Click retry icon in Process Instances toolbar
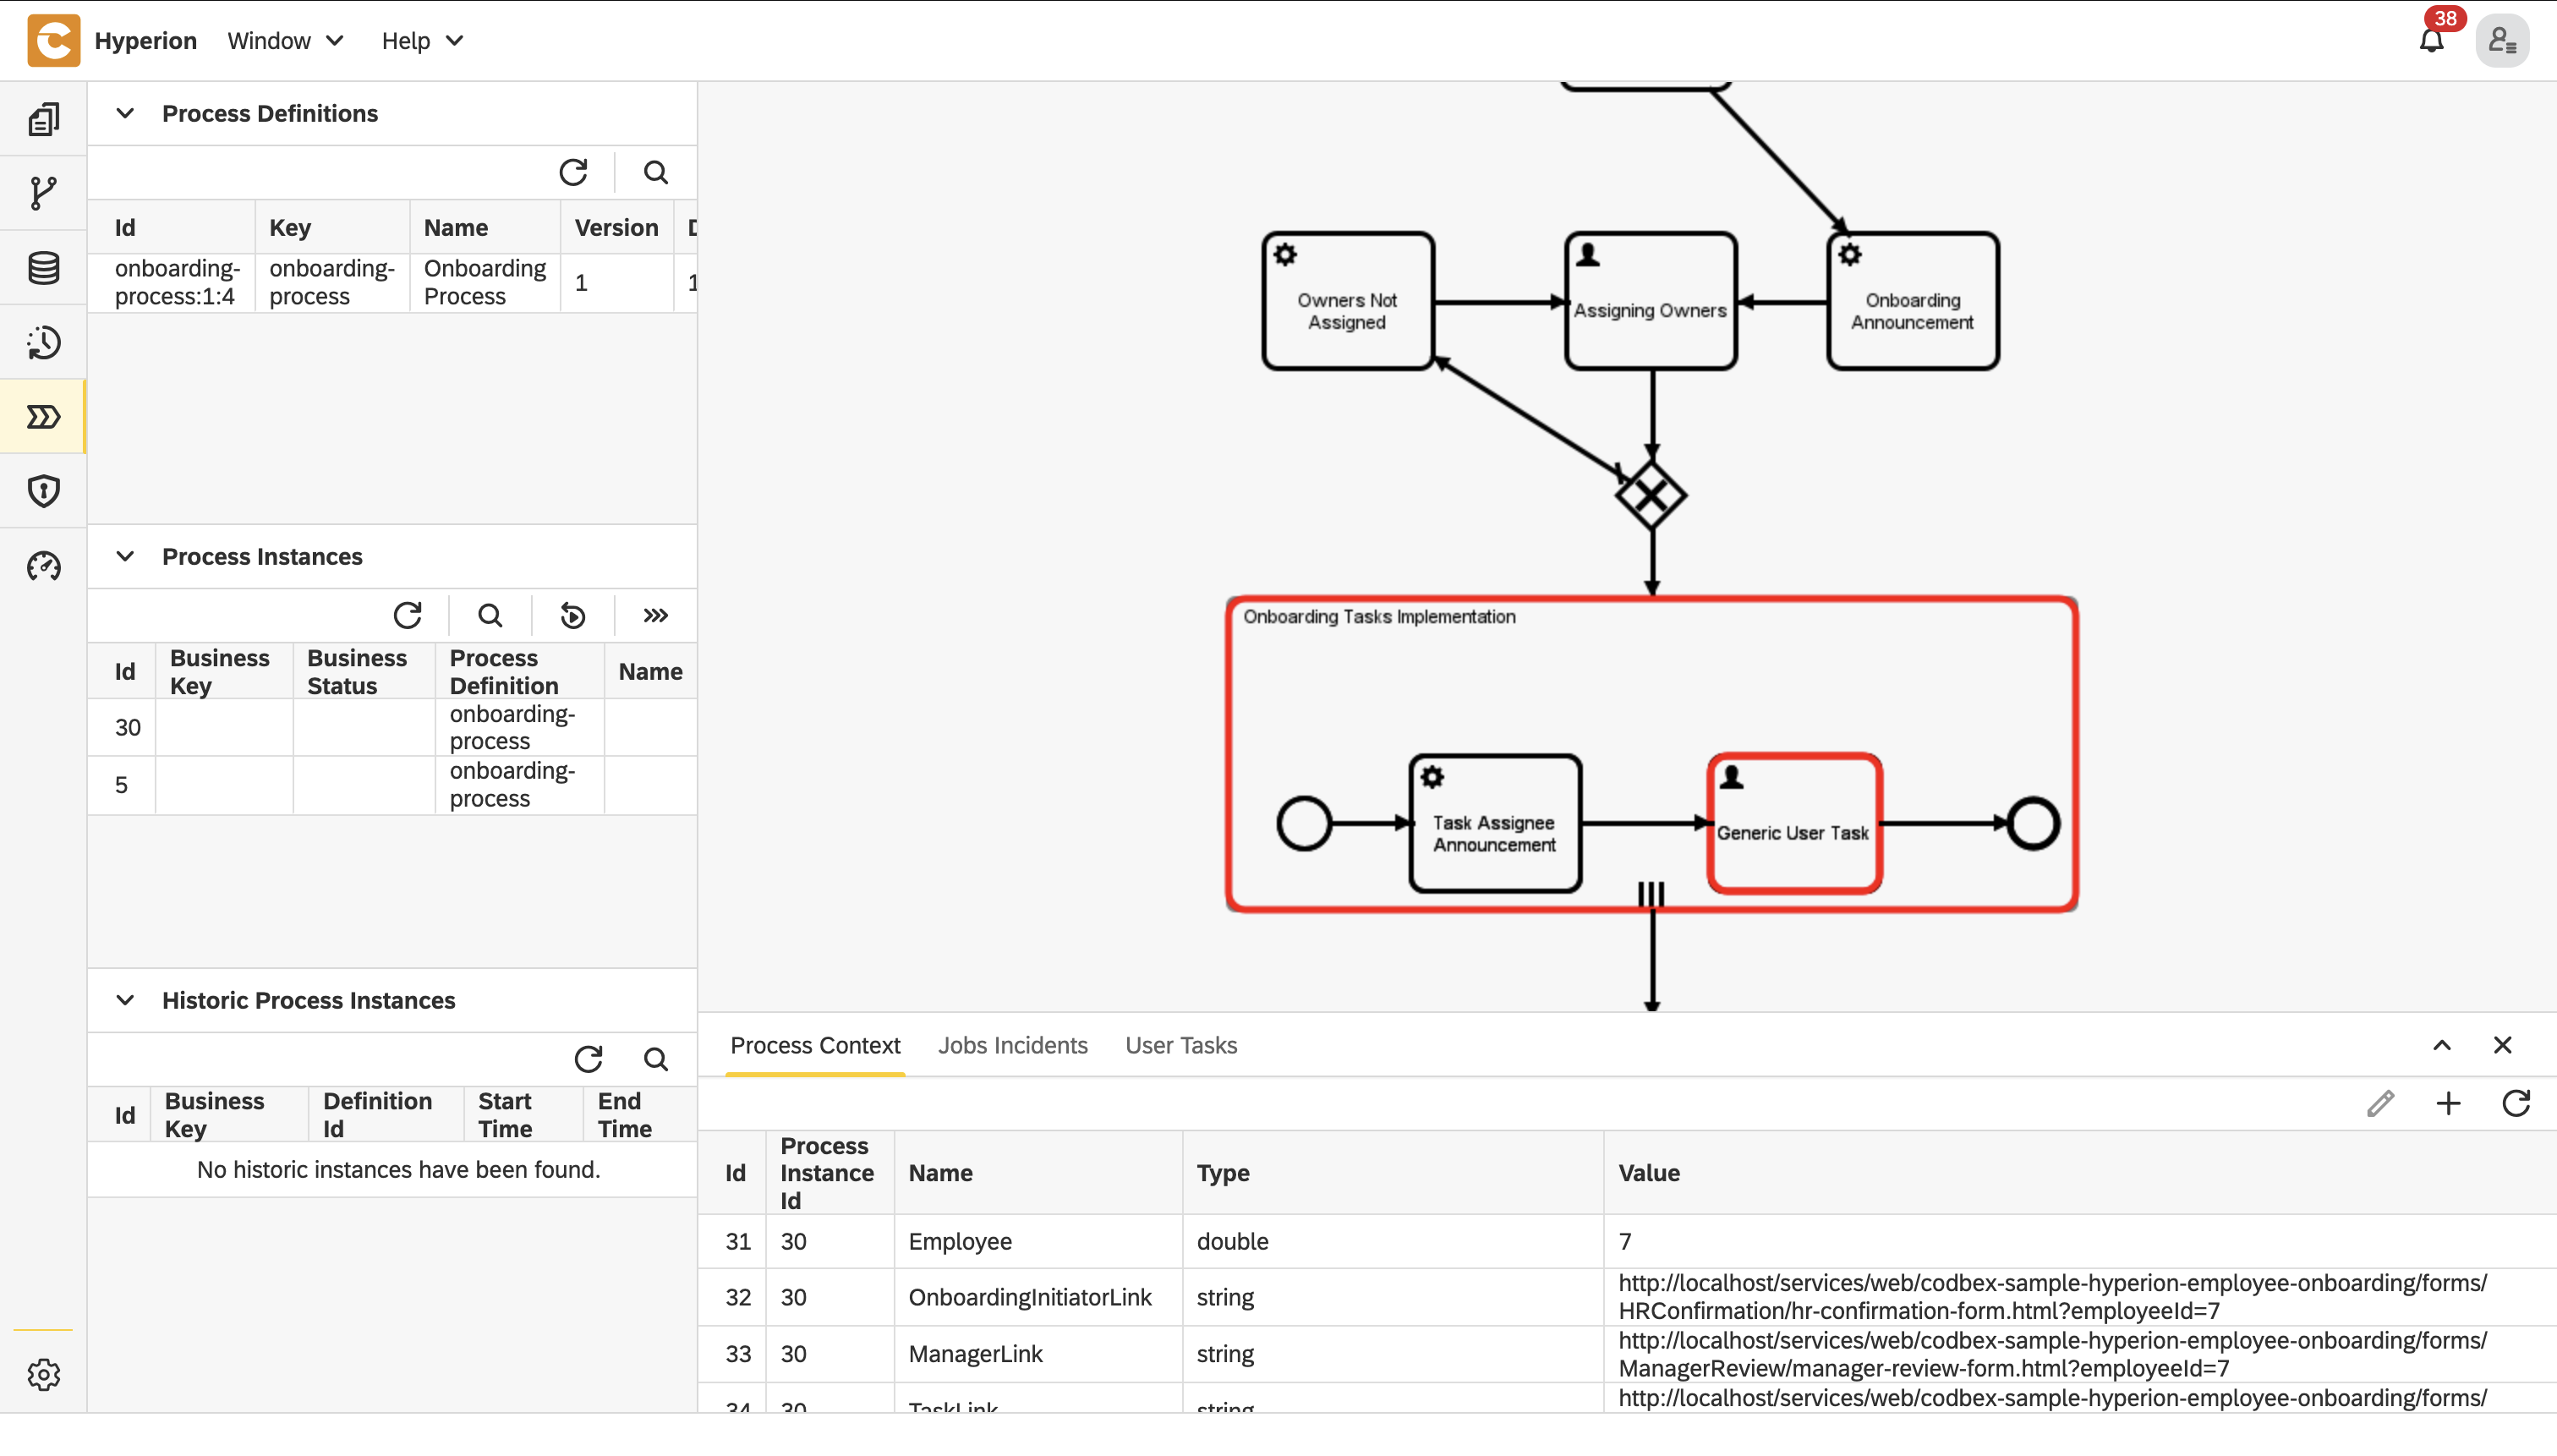 (x=573, y=615)
